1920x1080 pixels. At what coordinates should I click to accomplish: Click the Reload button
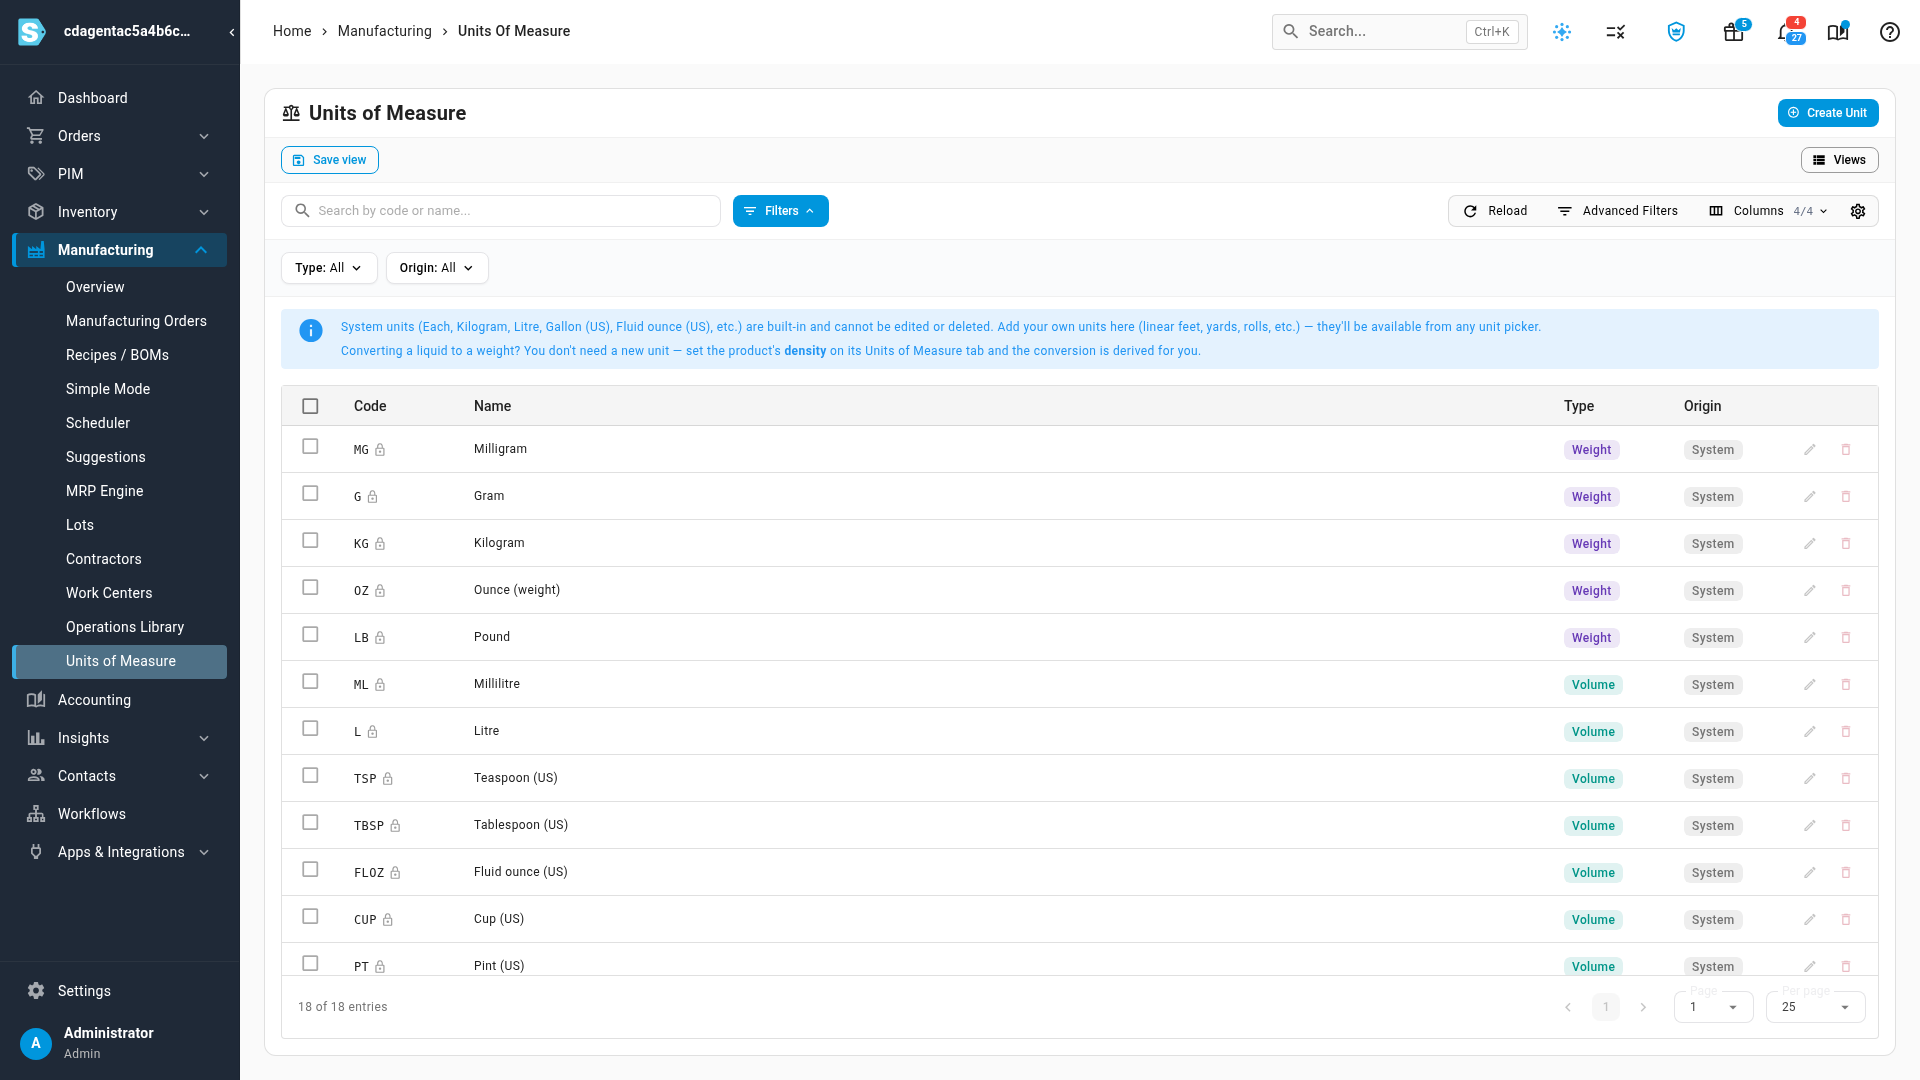pos(1496,211)
